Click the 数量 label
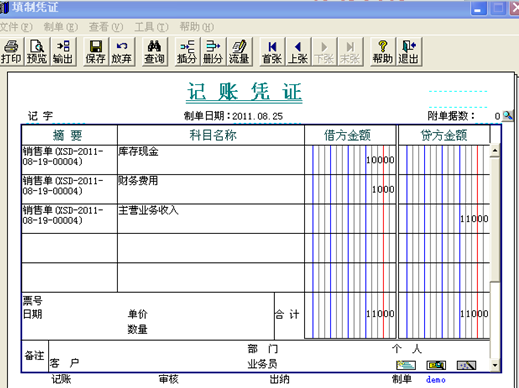The image size is (519, 388). coord(137,329)
